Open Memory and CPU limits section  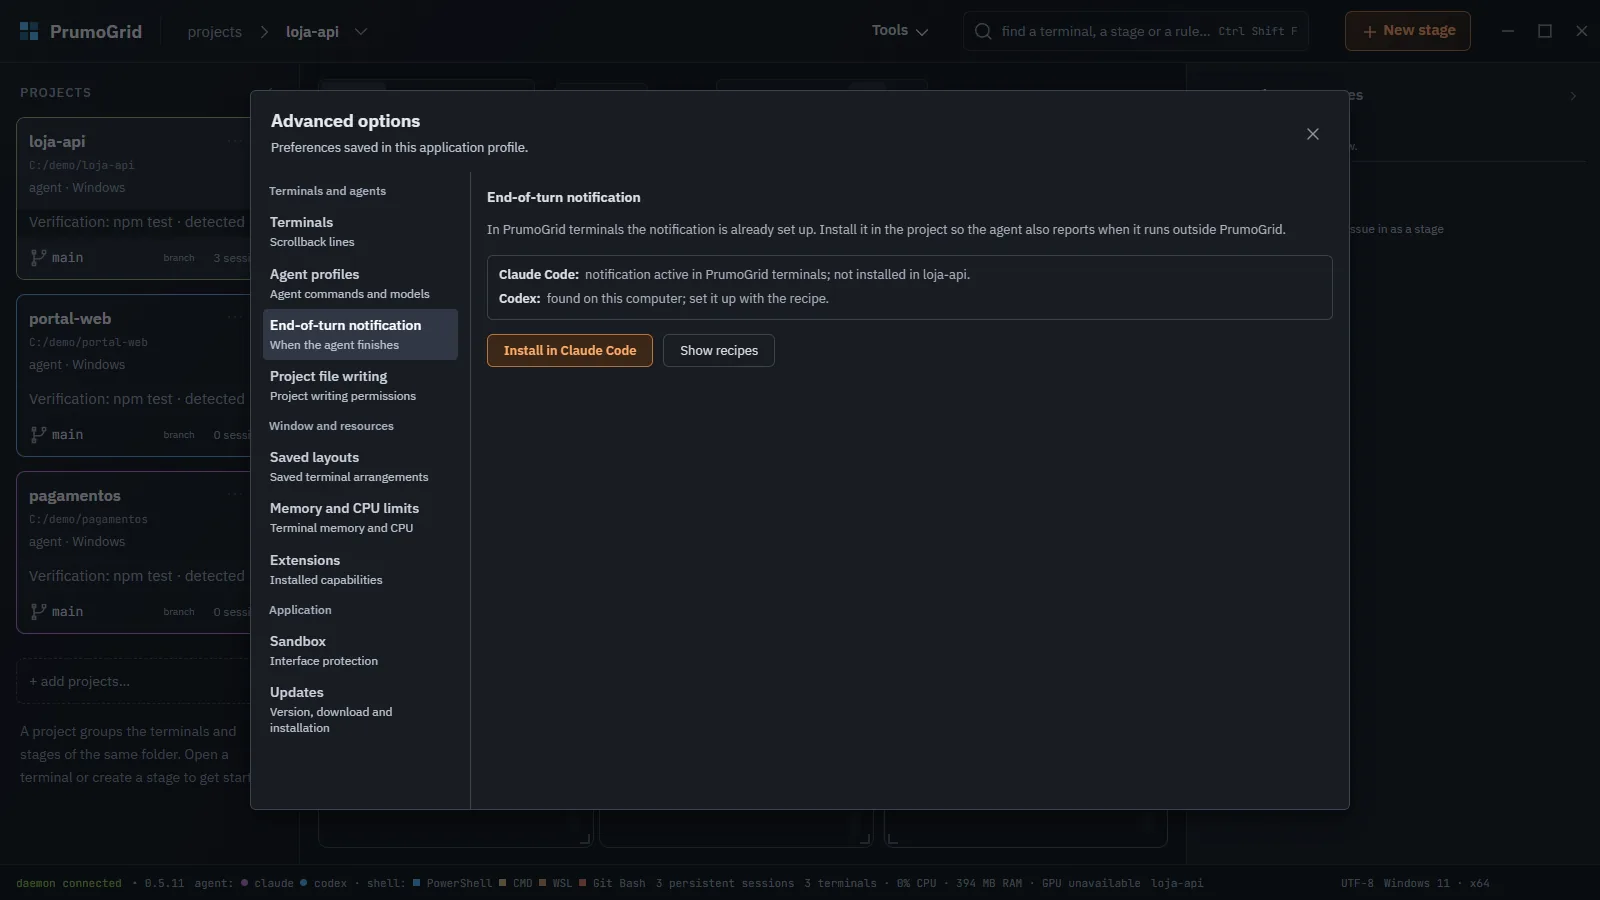coord(360,517)
